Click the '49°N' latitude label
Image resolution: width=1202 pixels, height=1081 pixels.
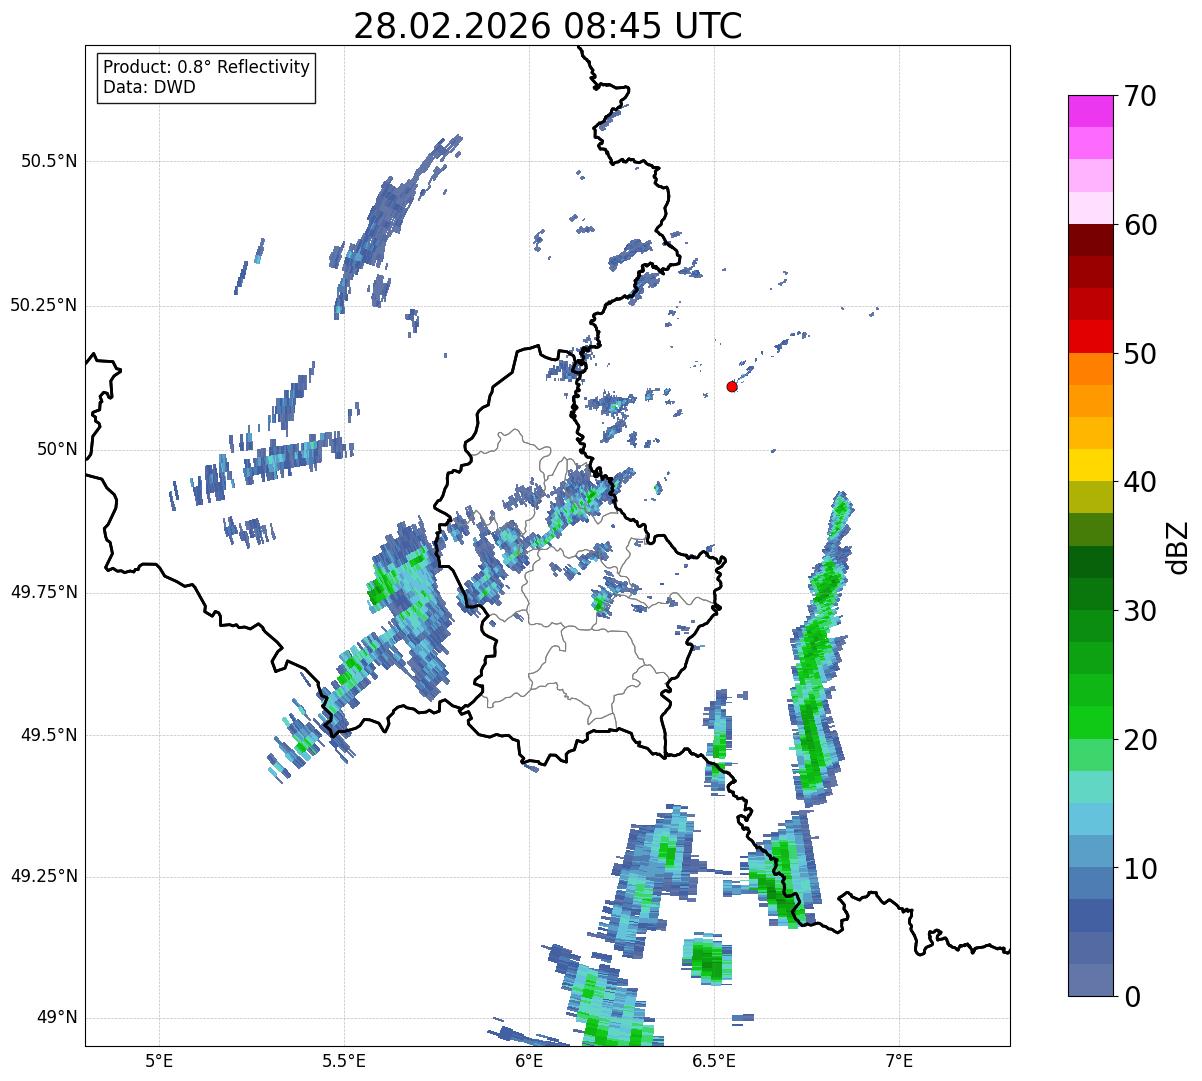pos(57,1017)
